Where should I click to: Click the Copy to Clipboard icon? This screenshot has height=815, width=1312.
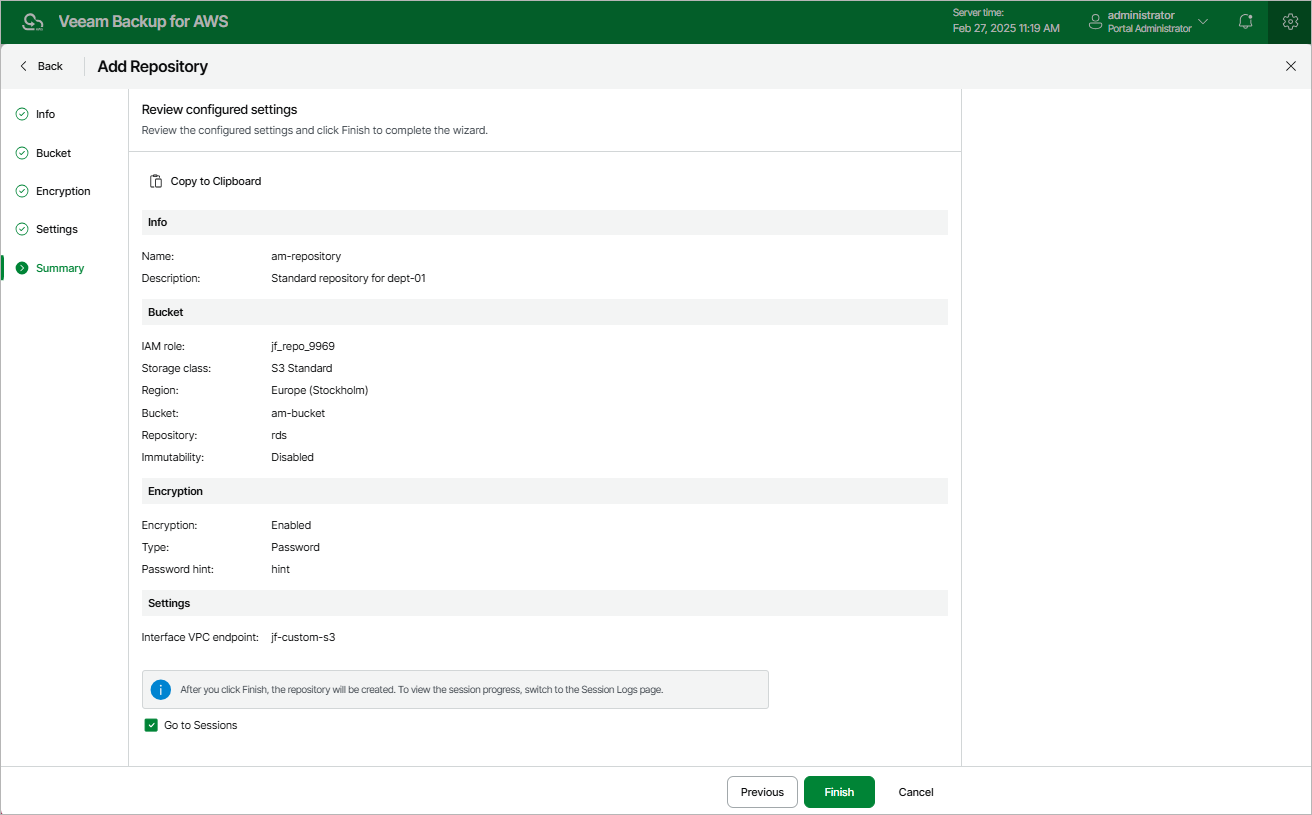pos(156,181)
